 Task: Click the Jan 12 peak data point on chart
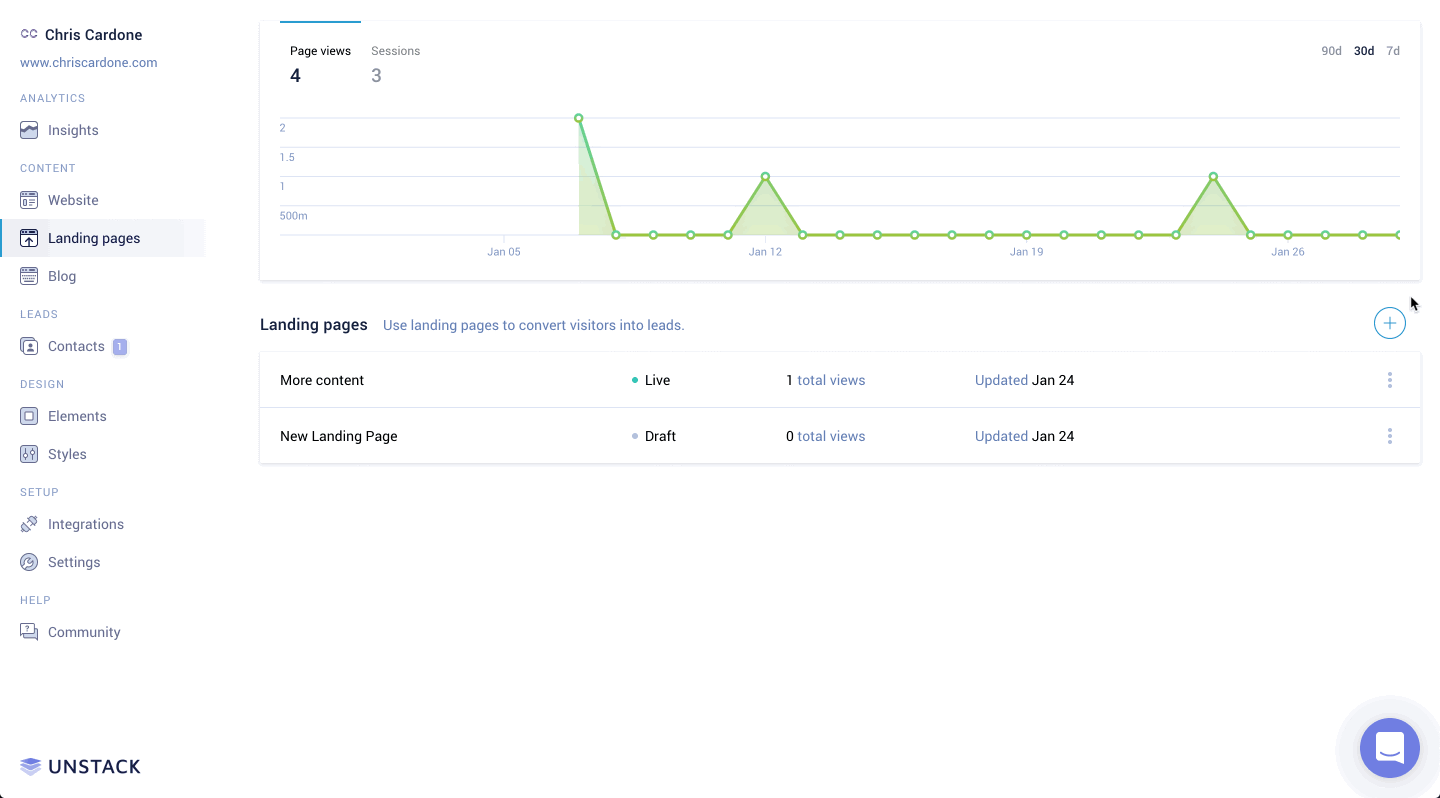click(x=765, y=177)
